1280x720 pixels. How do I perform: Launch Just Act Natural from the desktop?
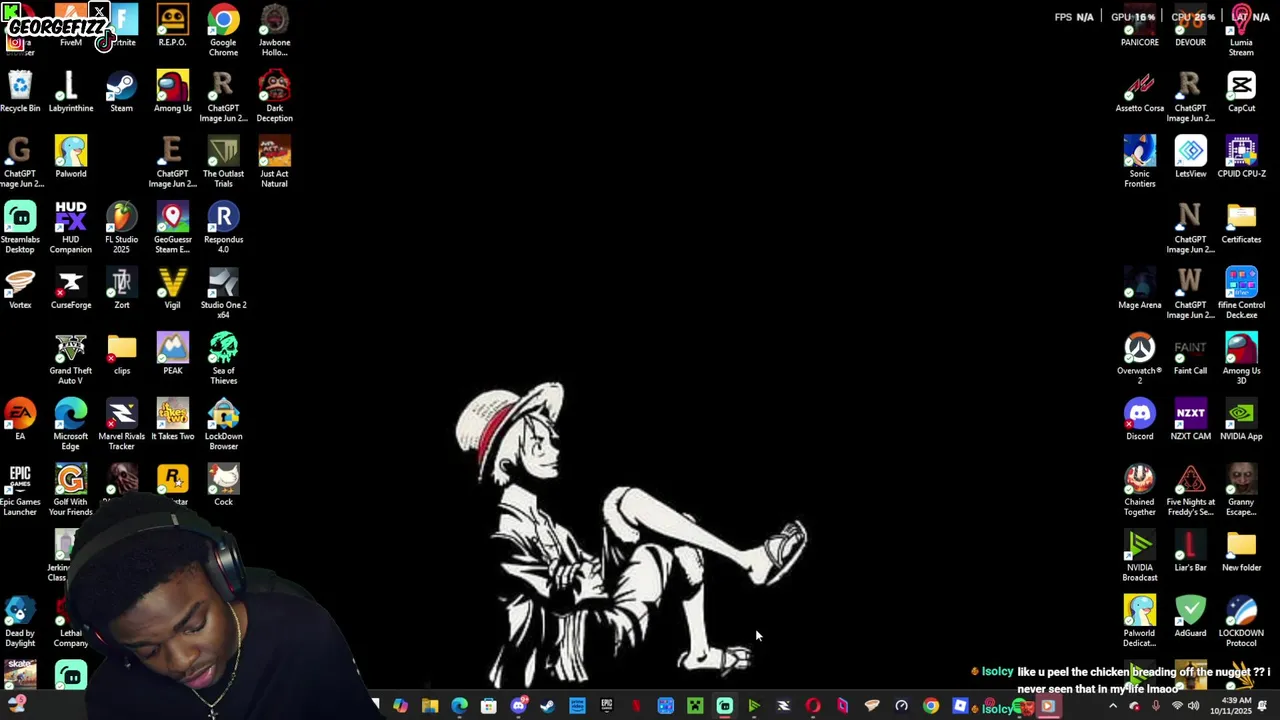coord(274,161)
